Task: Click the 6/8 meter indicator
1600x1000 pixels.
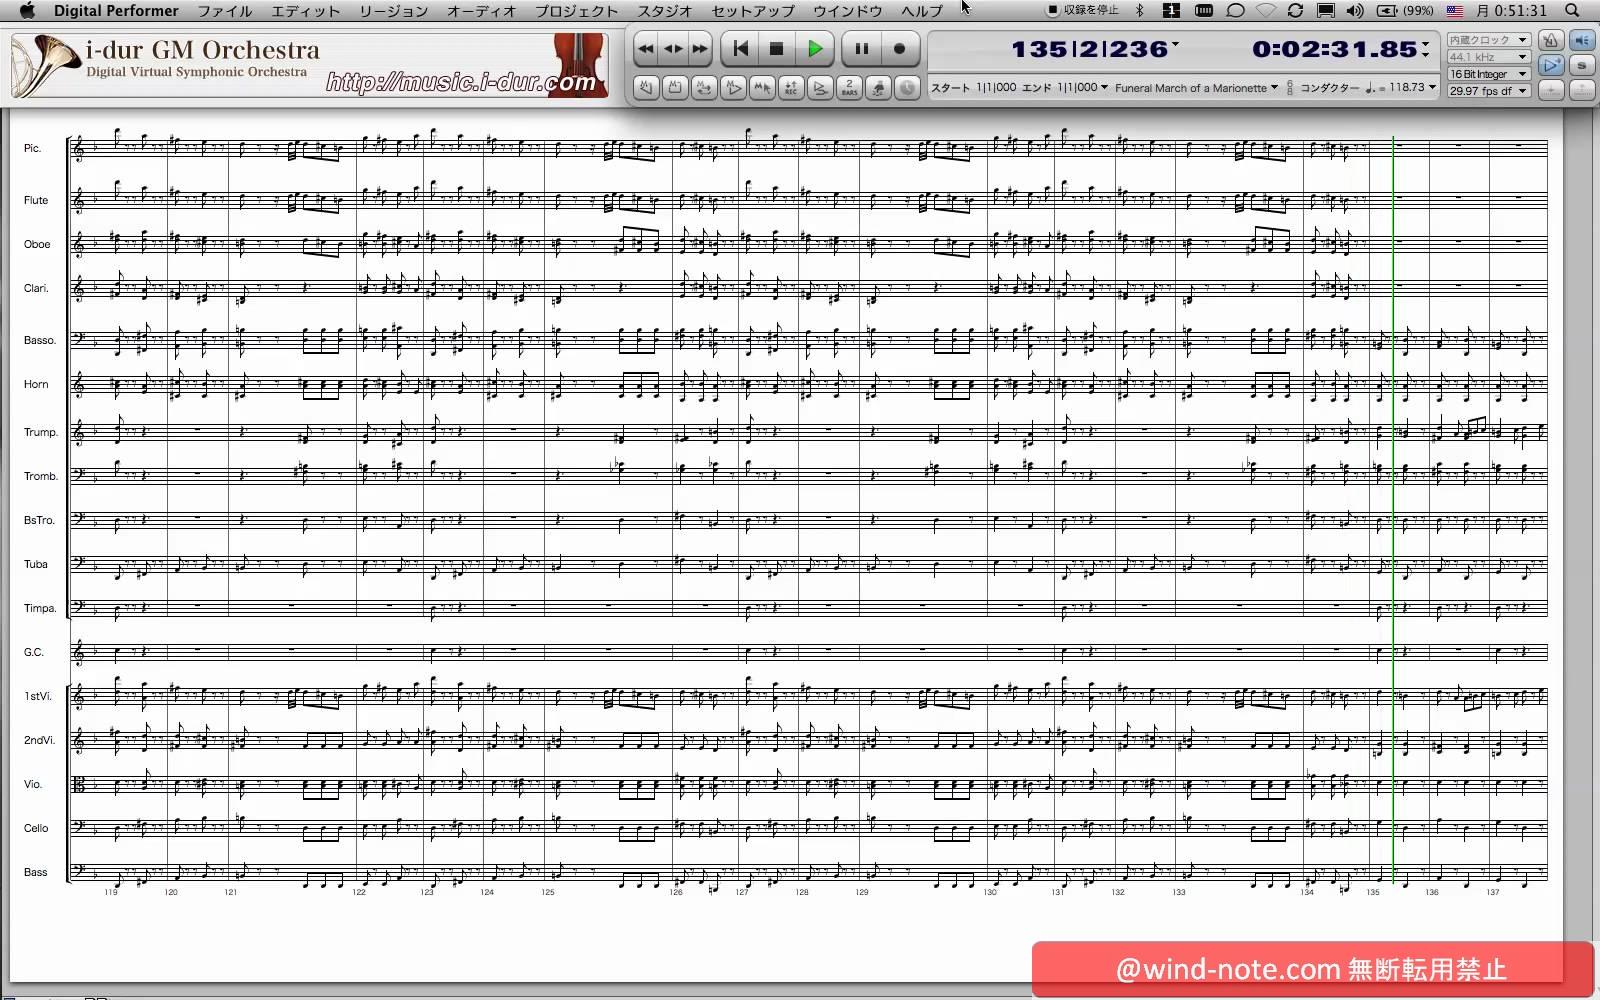Action: tap(1289, 88)
